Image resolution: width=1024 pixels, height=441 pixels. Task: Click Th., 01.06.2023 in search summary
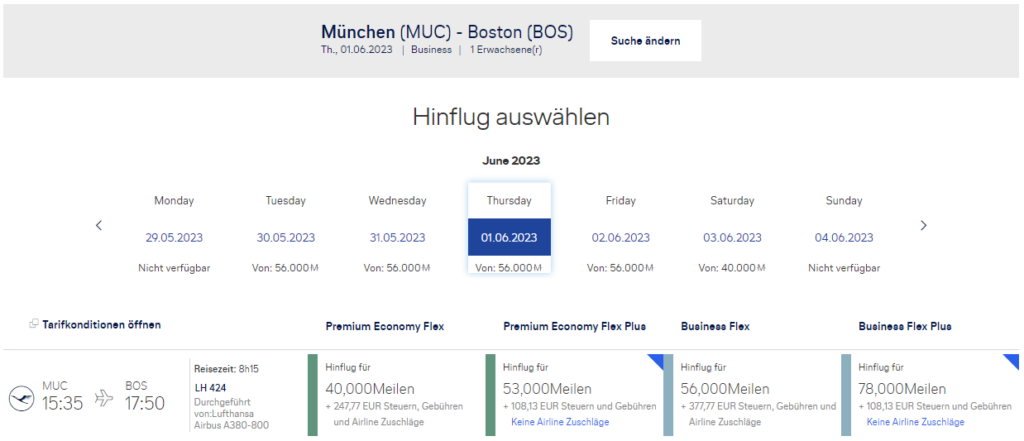pyautogui.click(x=357, y=50)
